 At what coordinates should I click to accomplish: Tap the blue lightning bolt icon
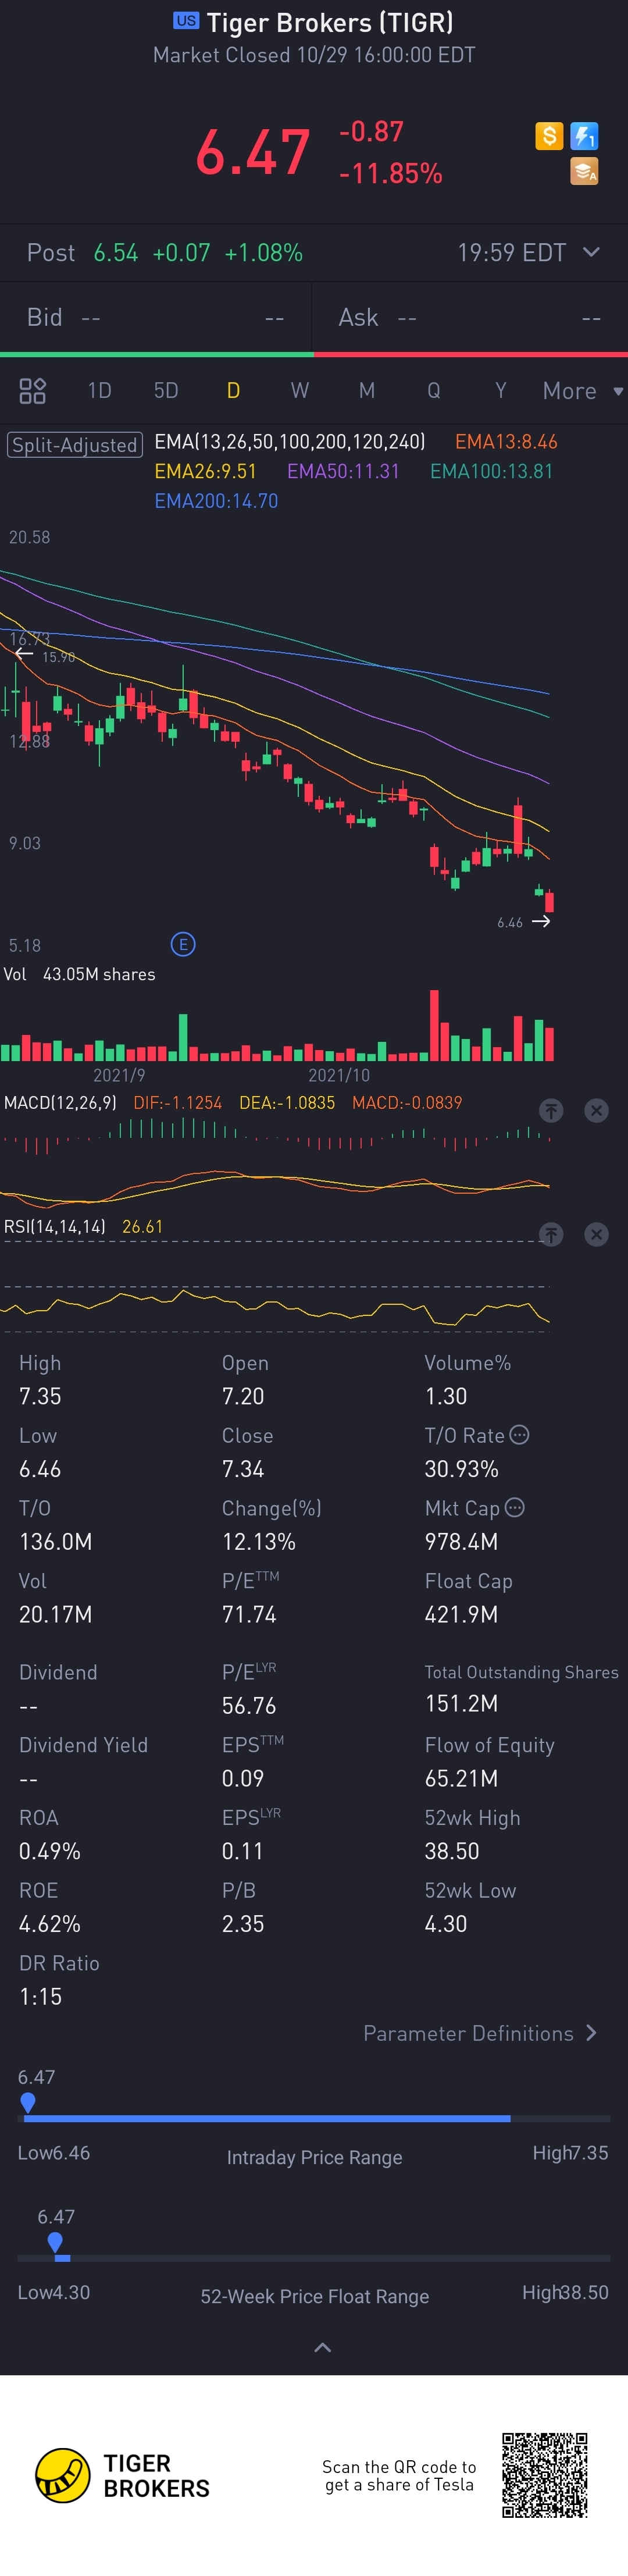click(584, 136)
